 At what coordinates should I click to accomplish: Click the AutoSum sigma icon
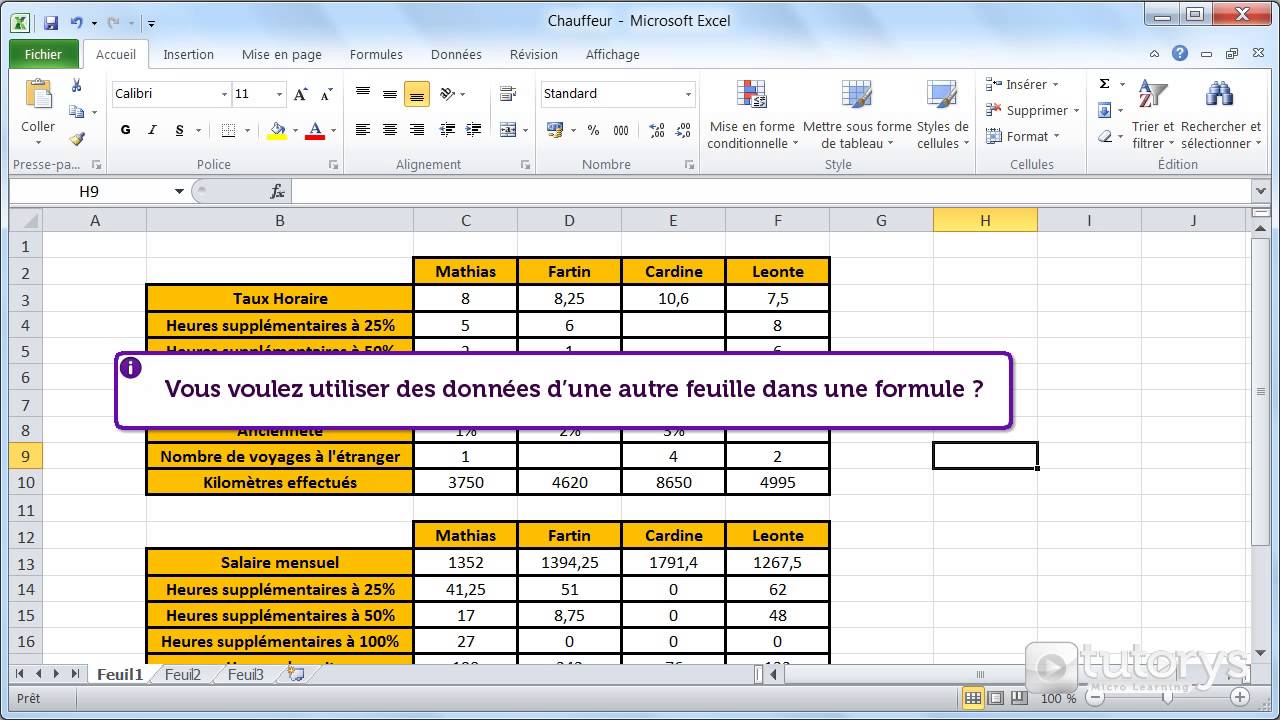(1105, 85)
